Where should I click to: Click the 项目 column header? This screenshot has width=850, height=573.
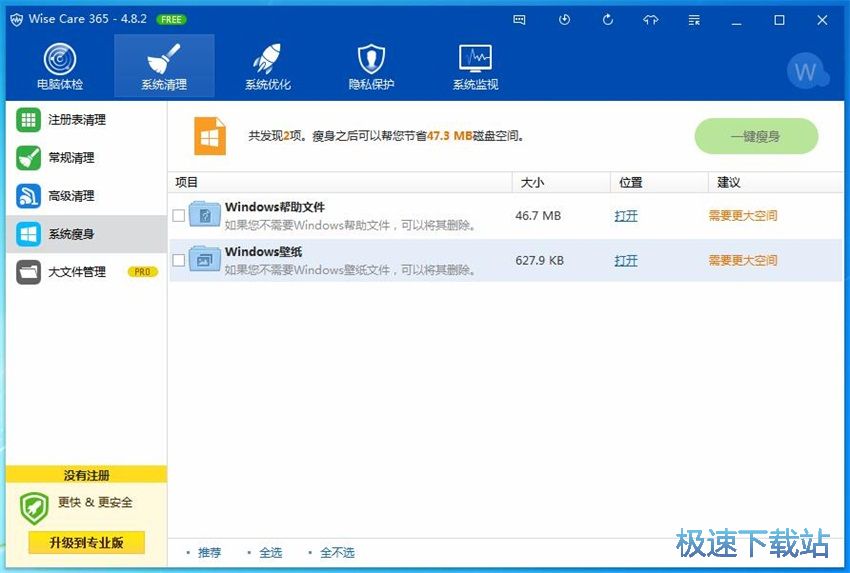pyautogui.click(x=340, y=182)
